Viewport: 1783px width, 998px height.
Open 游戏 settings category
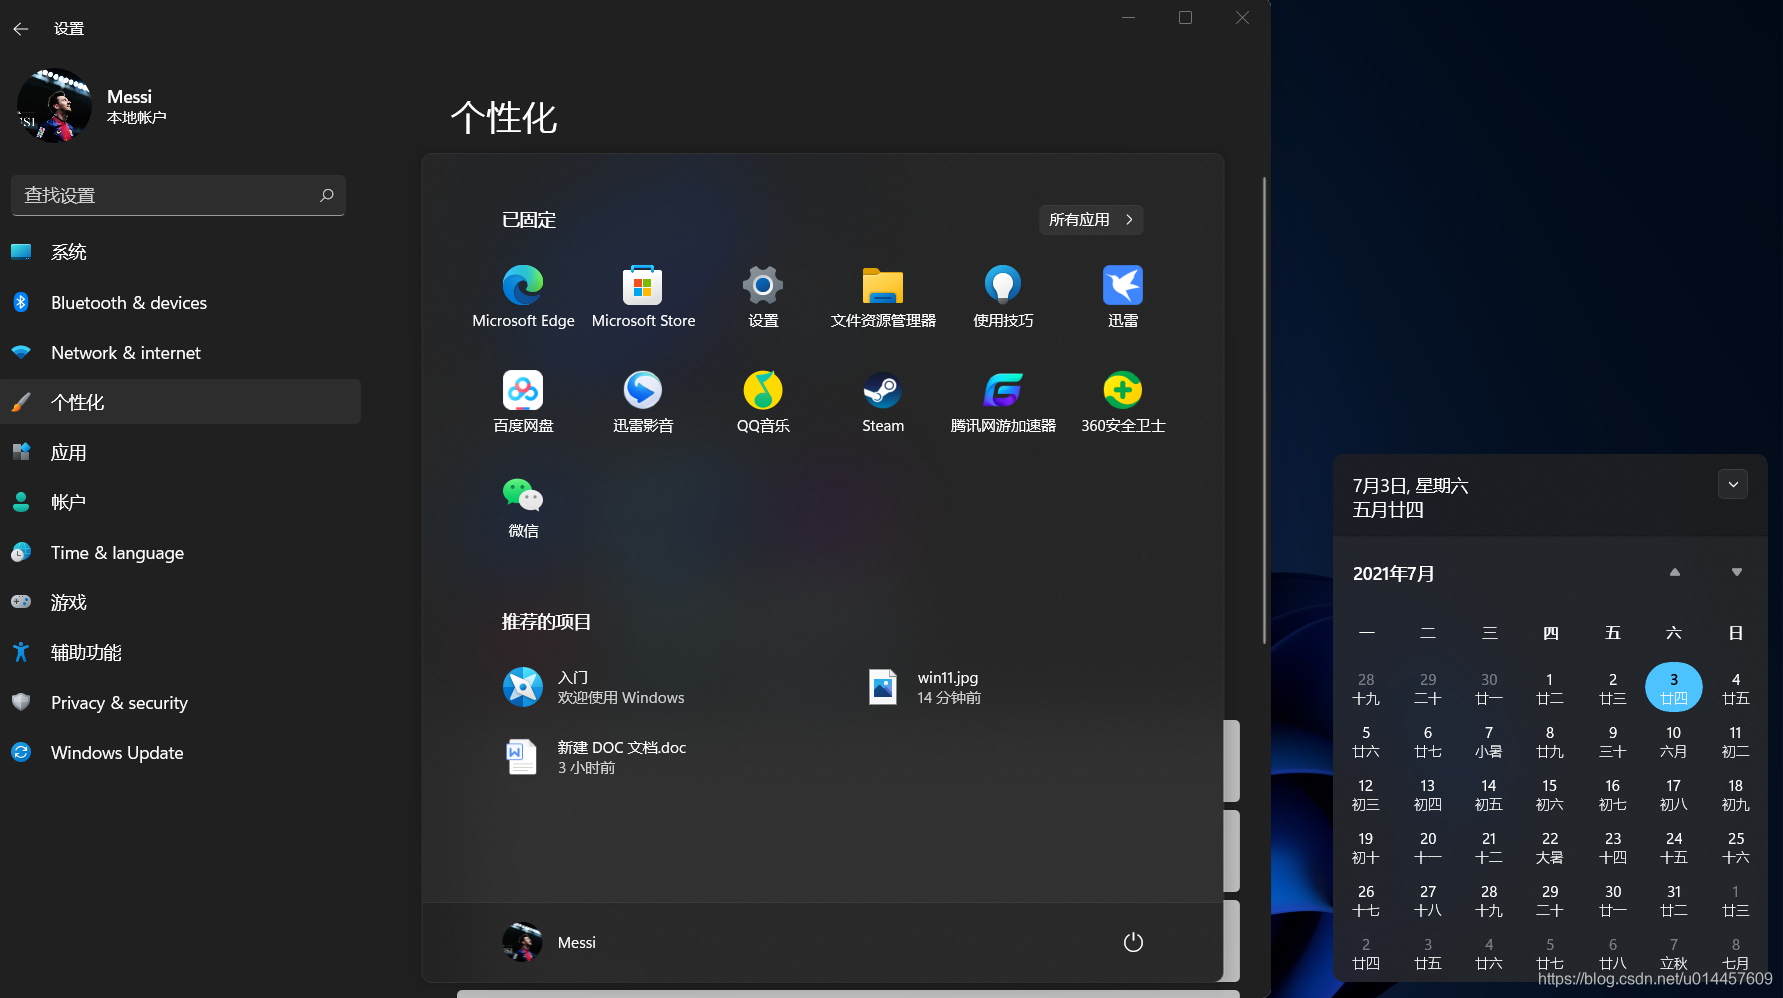pyautogui.click(x=180, y=602)
